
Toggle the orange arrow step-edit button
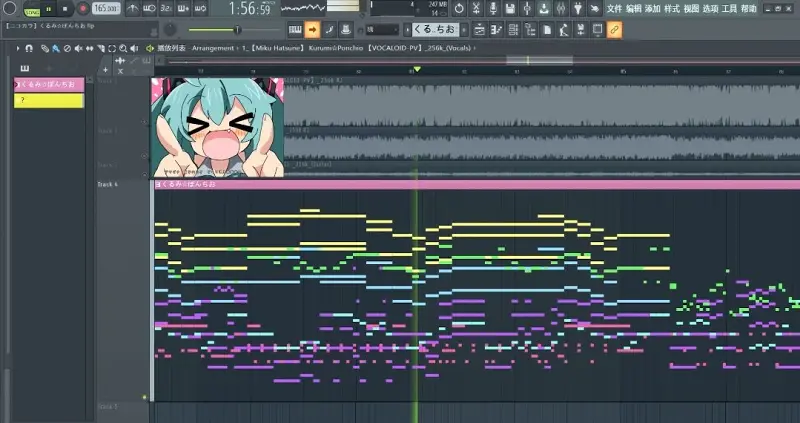point(312,30)
